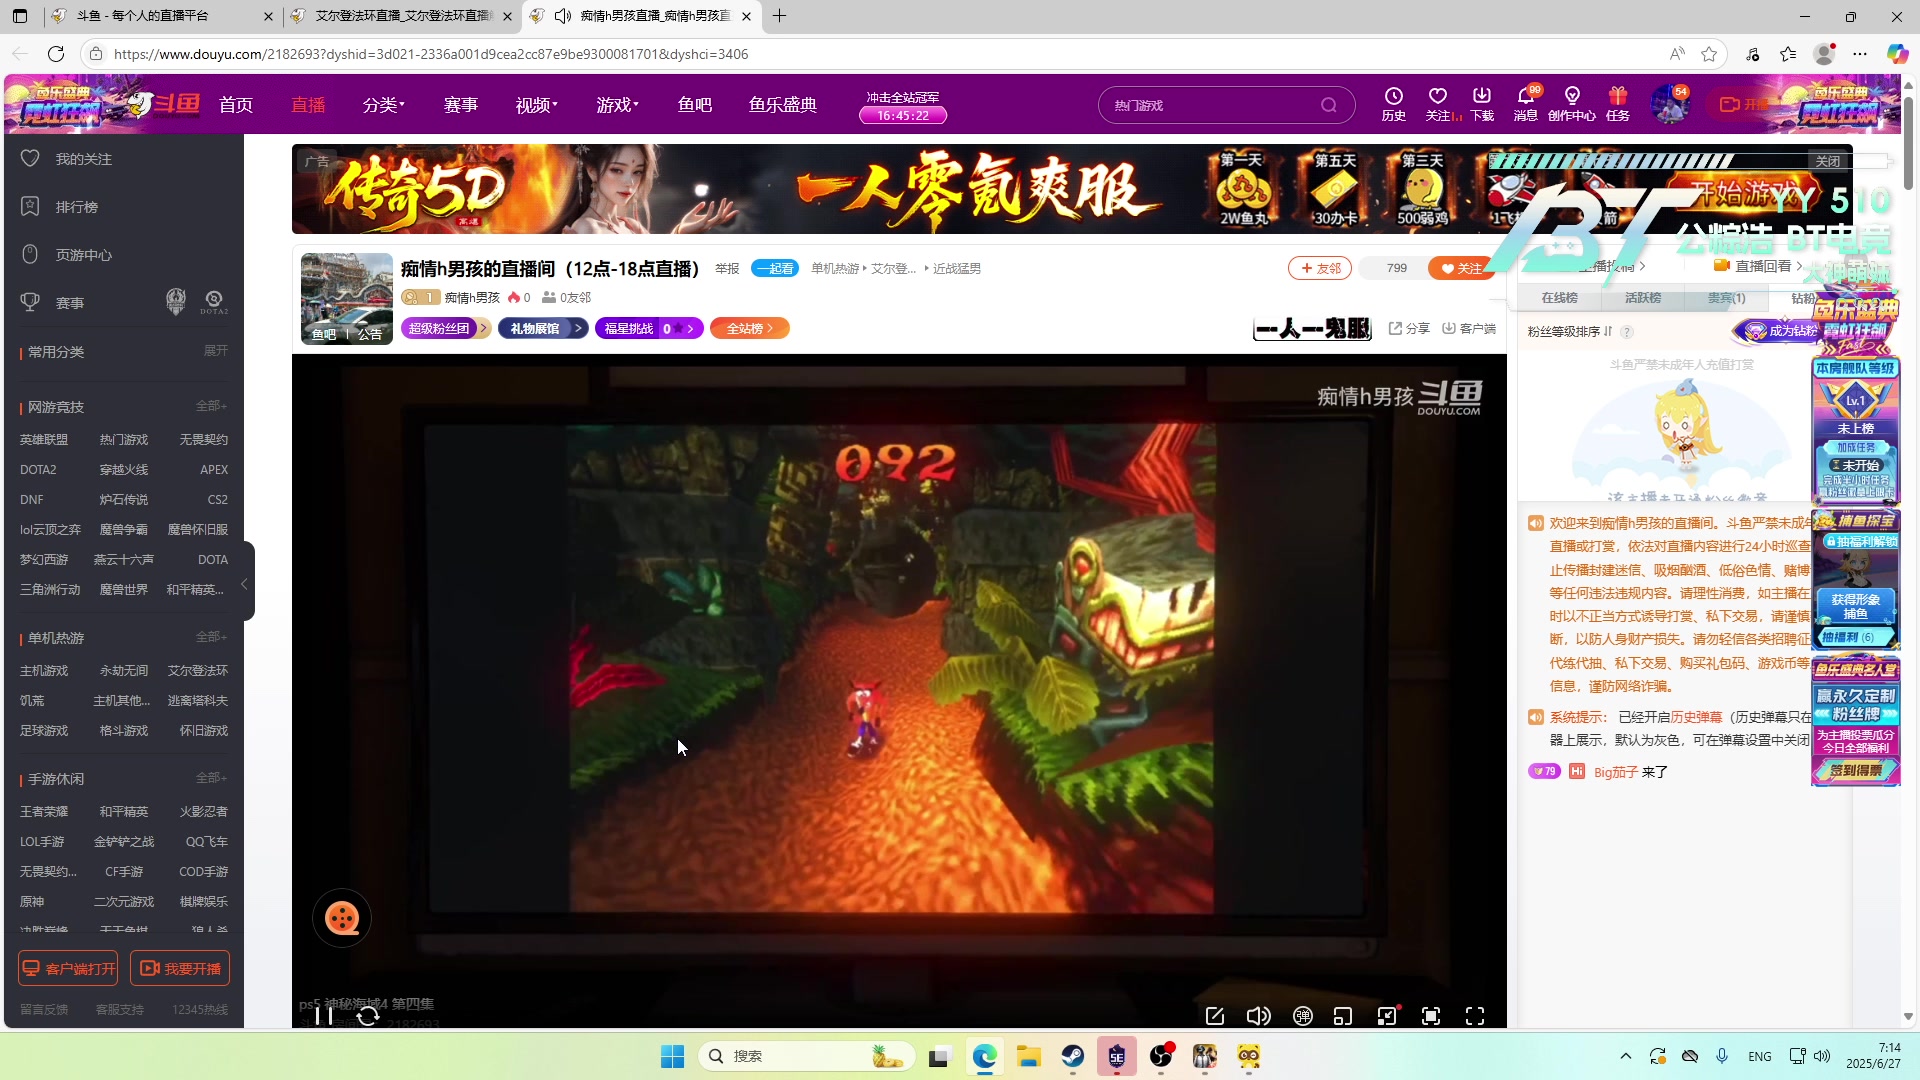Expand the 视频 navigation dropdown

coord(537,105)
